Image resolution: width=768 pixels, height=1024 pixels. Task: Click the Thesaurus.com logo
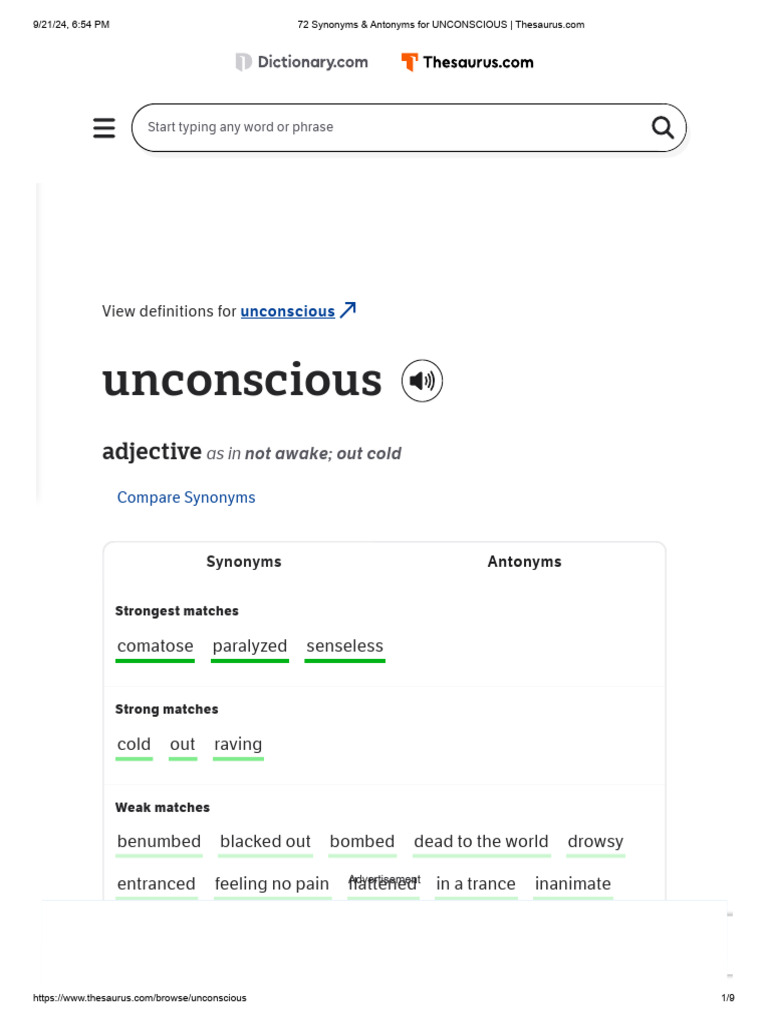click(x=467, y=62)
